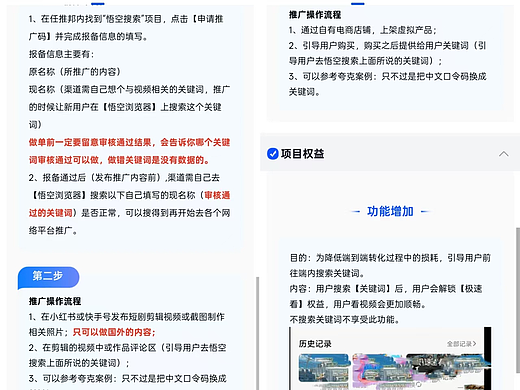The height and width of the screenshot is (390, 520).
Task: Open the second history record thumbnail
Action: pyautogui.click(x=378, y=368)
